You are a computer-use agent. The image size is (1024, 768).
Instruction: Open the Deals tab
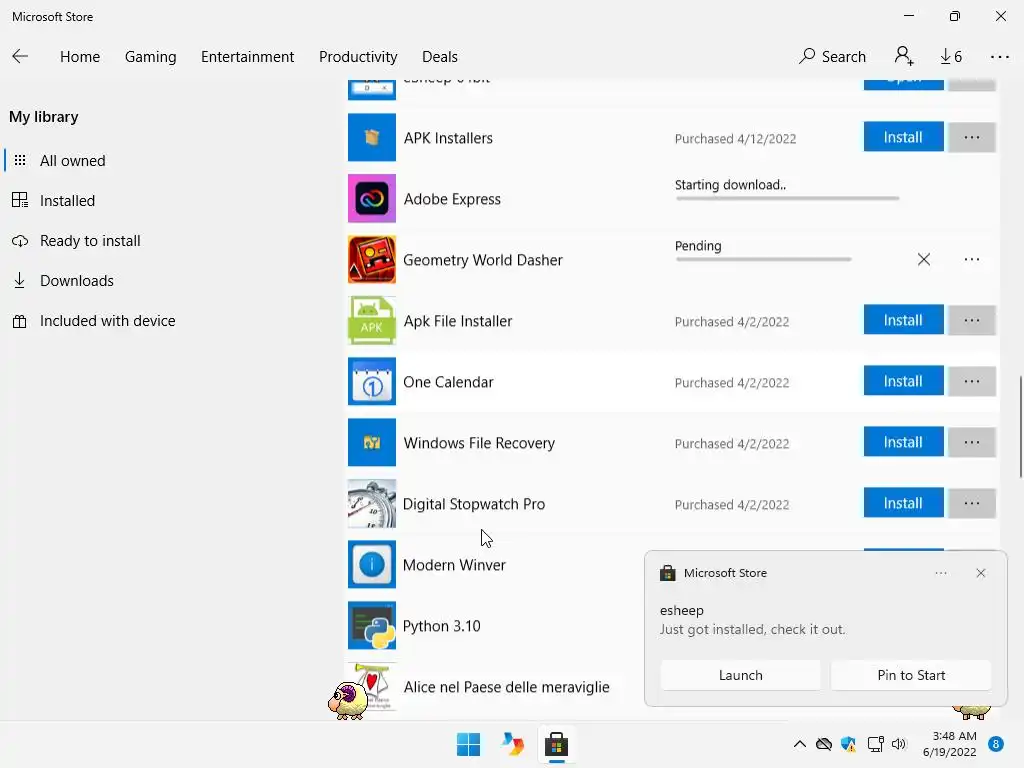click(440, 57)
